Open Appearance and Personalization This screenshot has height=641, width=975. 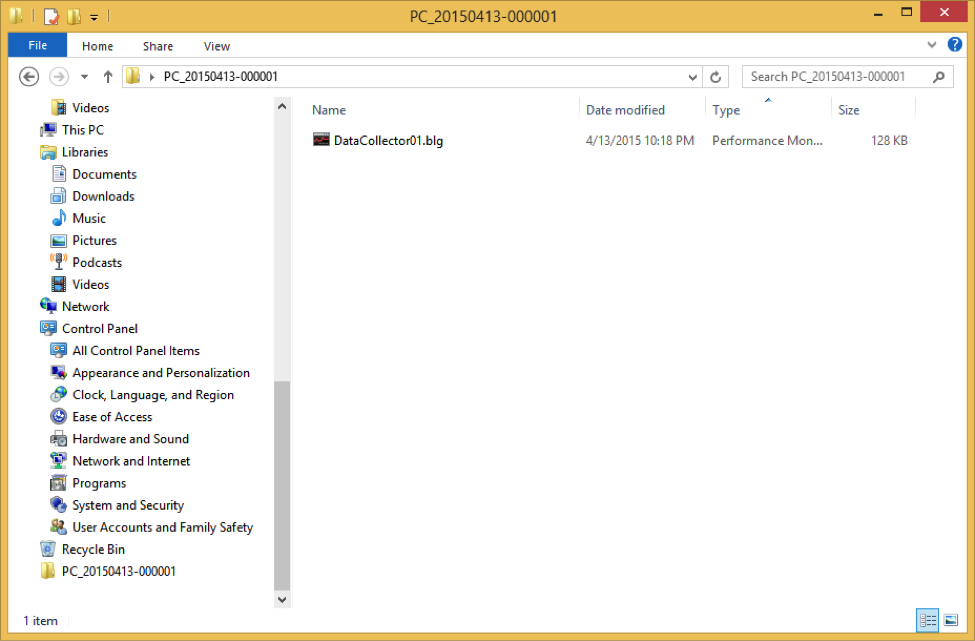tap(161, 373)
